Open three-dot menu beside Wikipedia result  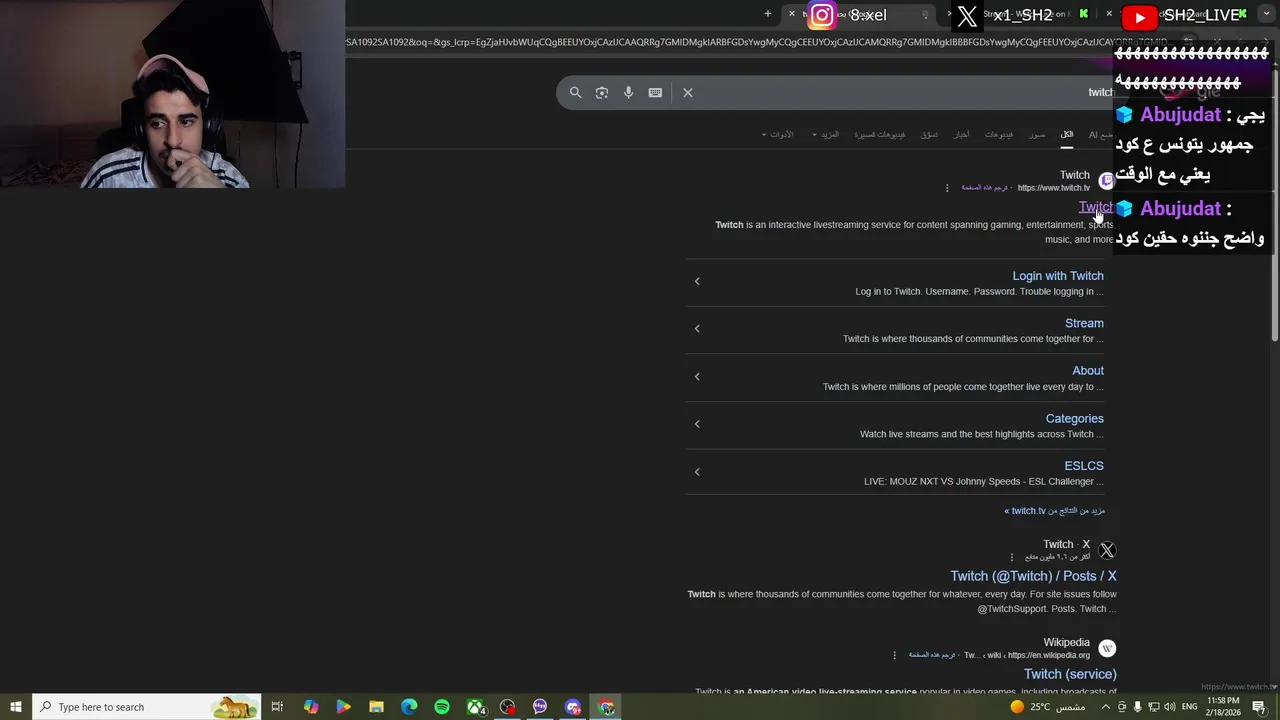(894, 655)
